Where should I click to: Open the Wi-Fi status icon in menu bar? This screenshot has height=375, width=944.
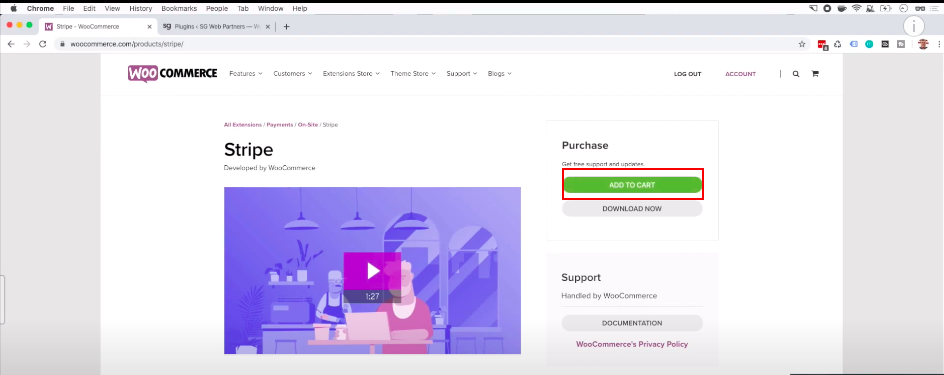(857, 8)
